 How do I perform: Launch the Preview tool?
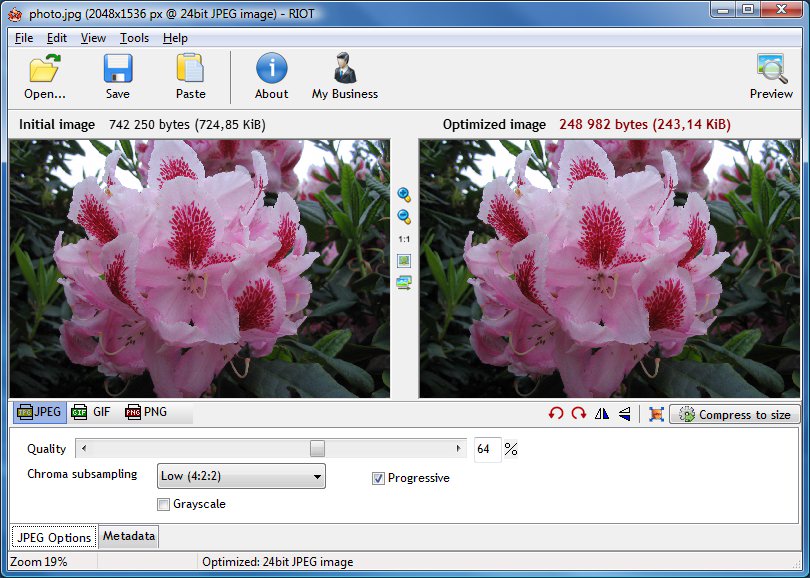pyautogui.click(x=771, y=76)
